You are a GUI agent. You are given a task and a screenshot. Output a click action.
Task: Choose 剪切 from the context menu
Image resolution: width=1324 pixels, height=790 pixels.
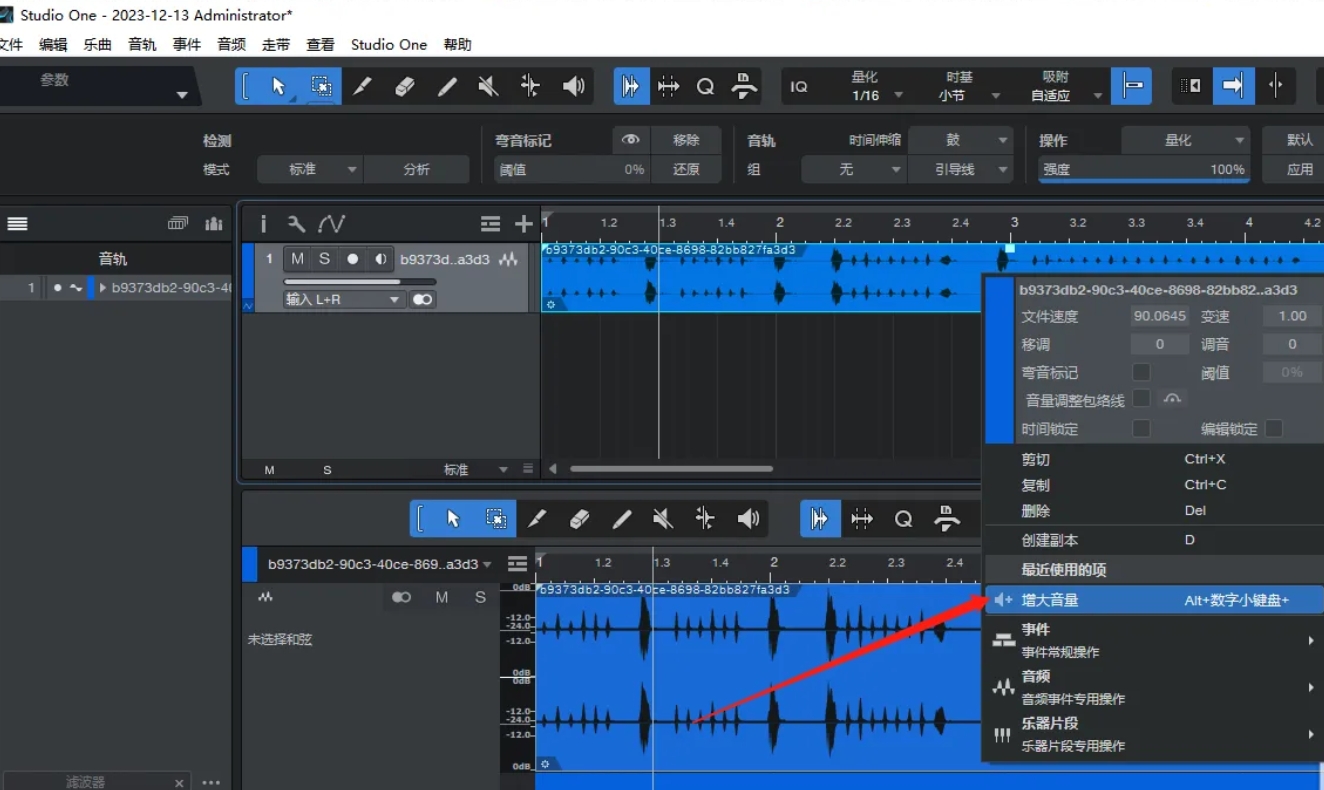point(1154,459)
